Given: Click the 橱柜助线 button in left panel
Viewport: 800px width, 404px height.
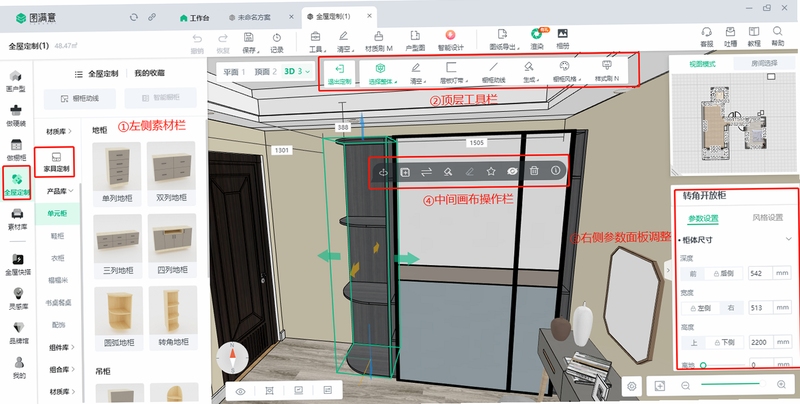Looking at the screenshot, I should (80, 98).
